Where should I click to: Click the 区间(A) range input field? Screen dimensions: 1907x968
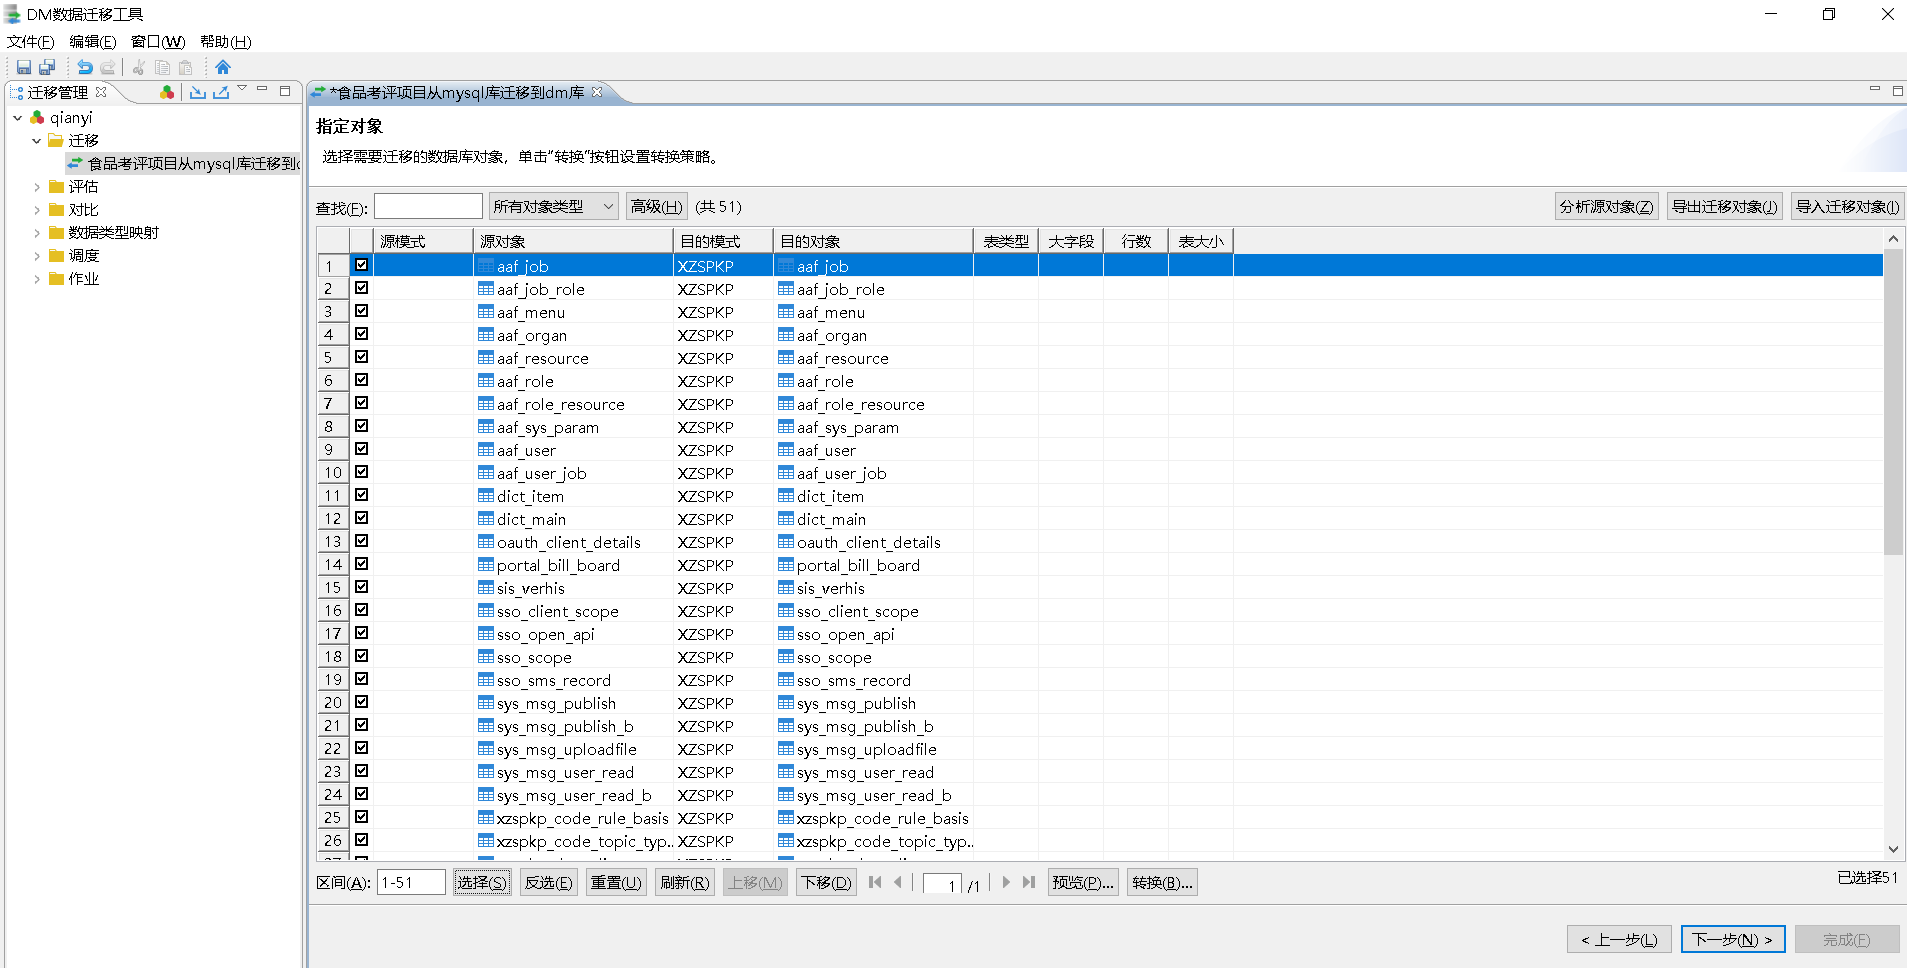411,882
